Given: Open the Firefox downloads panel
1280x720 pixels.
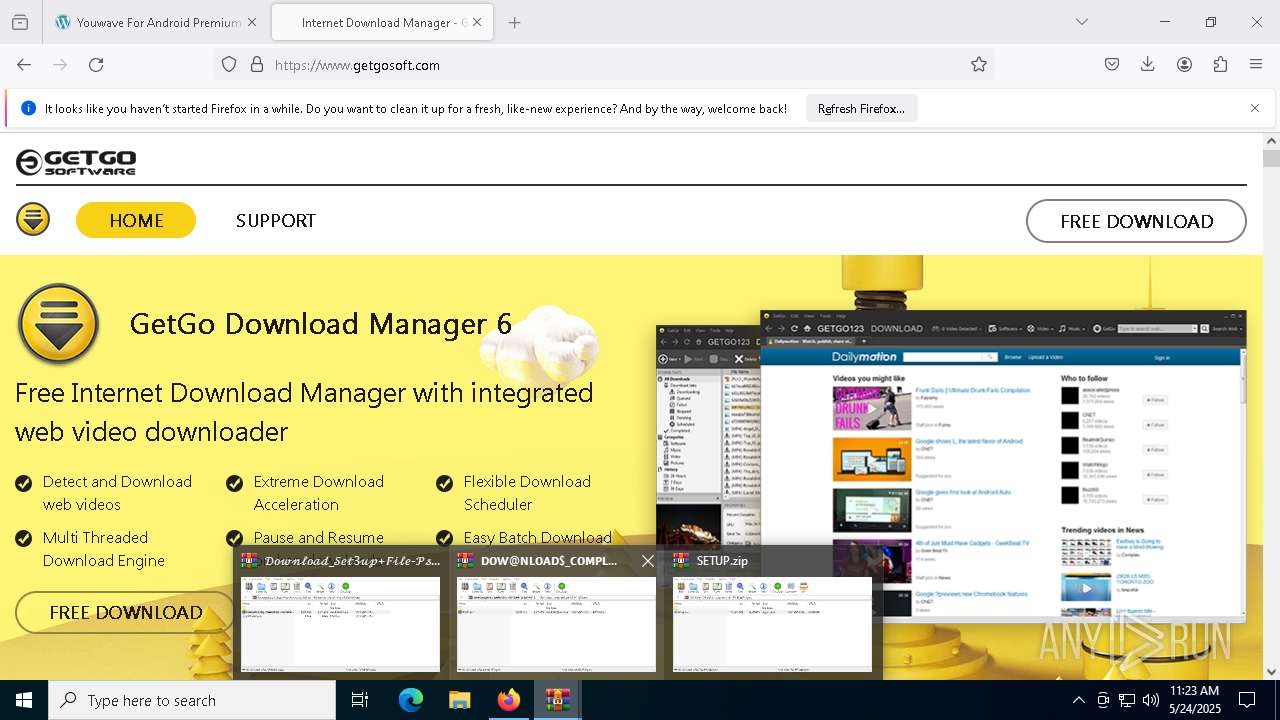Looking at the screenshot, I should pos(1148,64).
